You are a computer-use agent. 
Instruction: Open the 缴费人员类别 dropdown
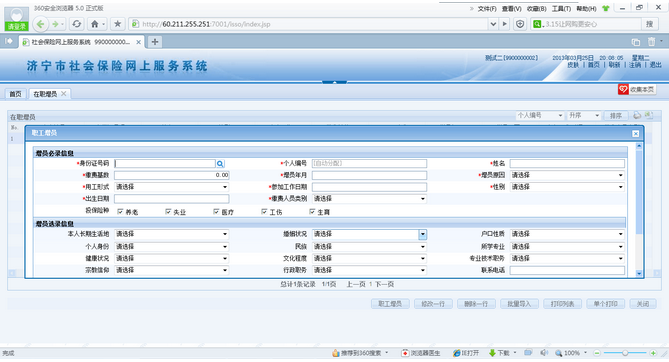click(369, 199)
